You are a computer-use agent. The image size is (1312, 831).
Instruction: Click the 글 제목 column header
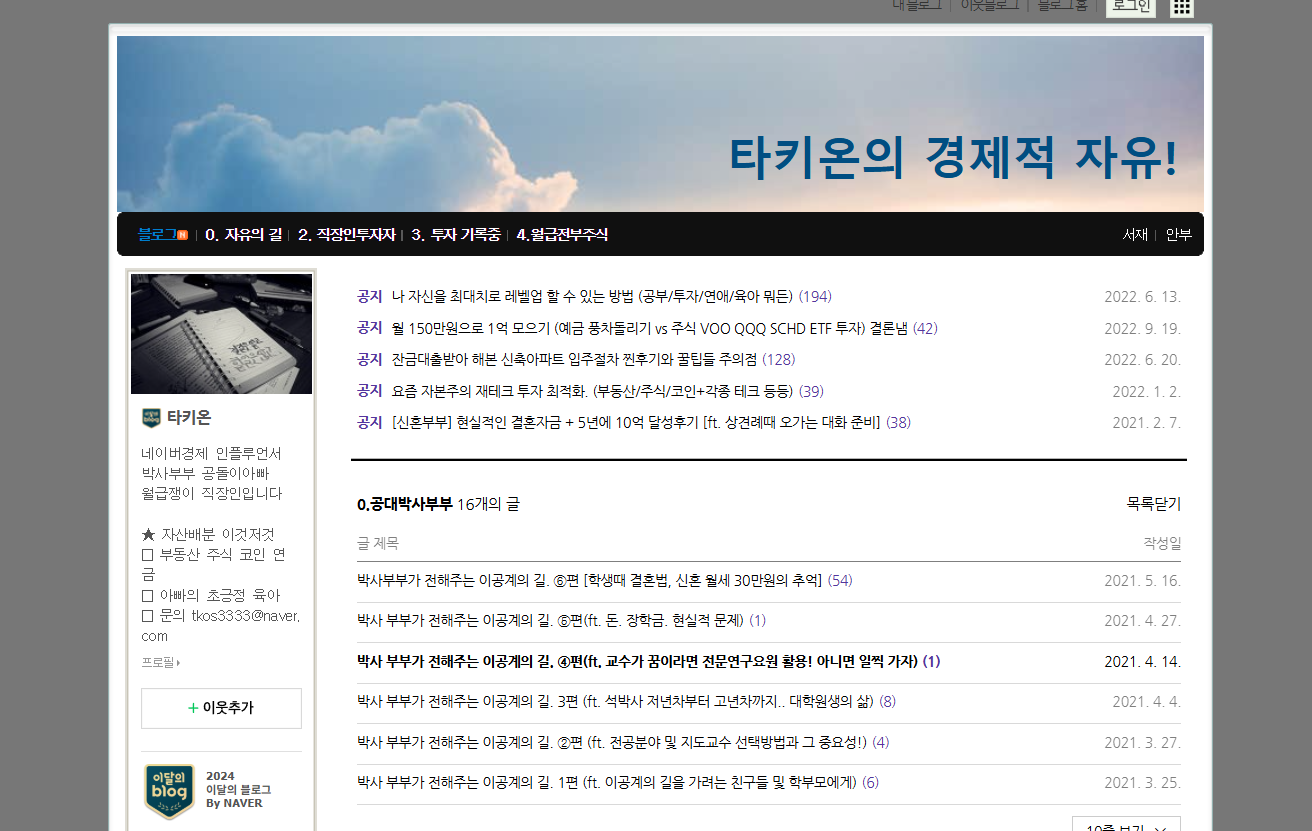378,544
